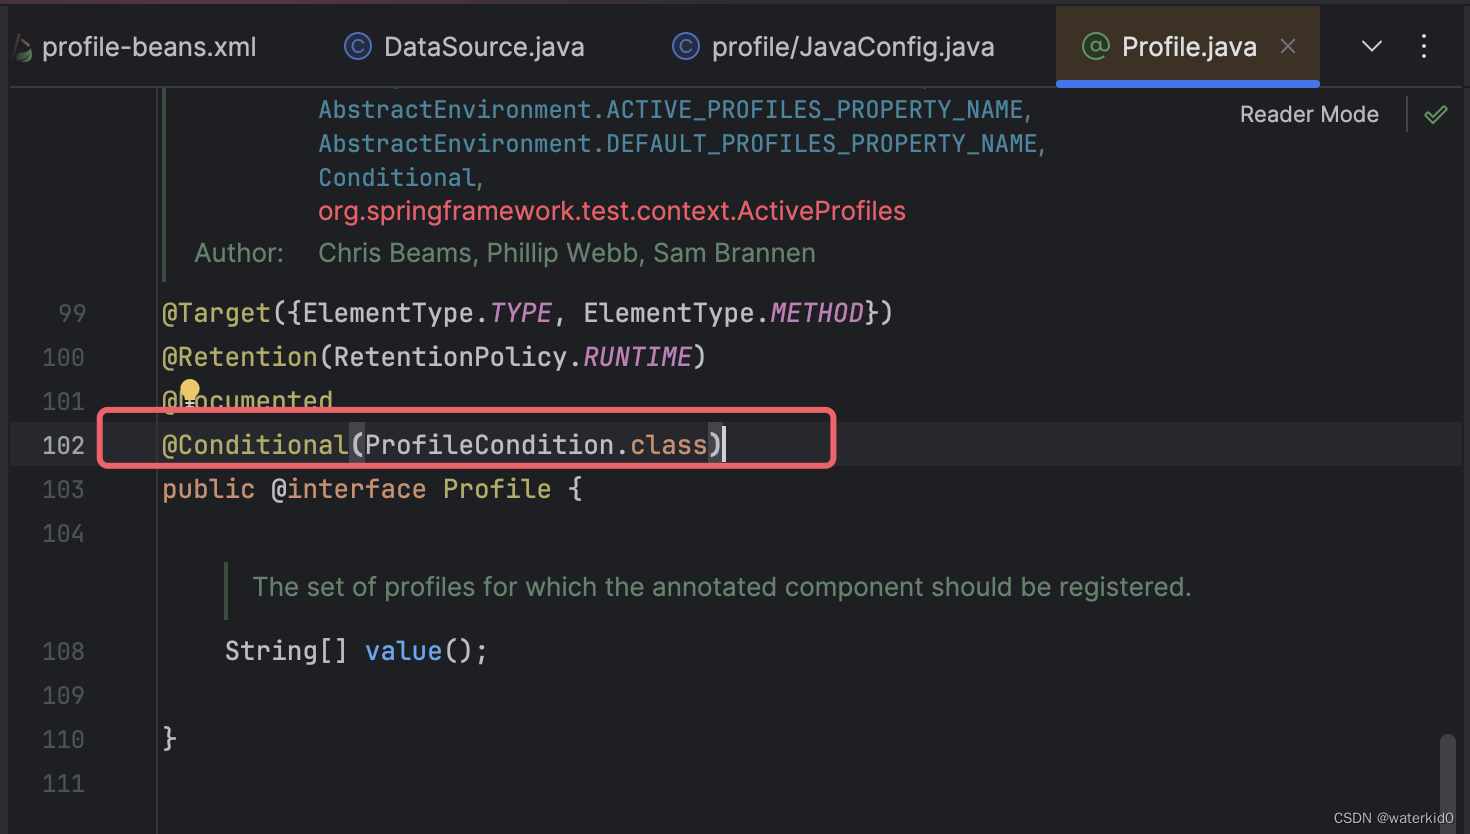Click line number 99 in the gutter
Screen dimensions: 1470x834
click(72, 313)
